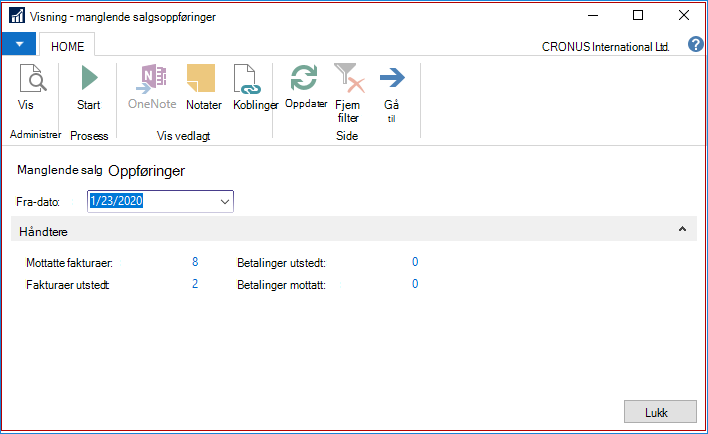708x434 pixels.
Task: Minimize the window
Action: [593, 16]
